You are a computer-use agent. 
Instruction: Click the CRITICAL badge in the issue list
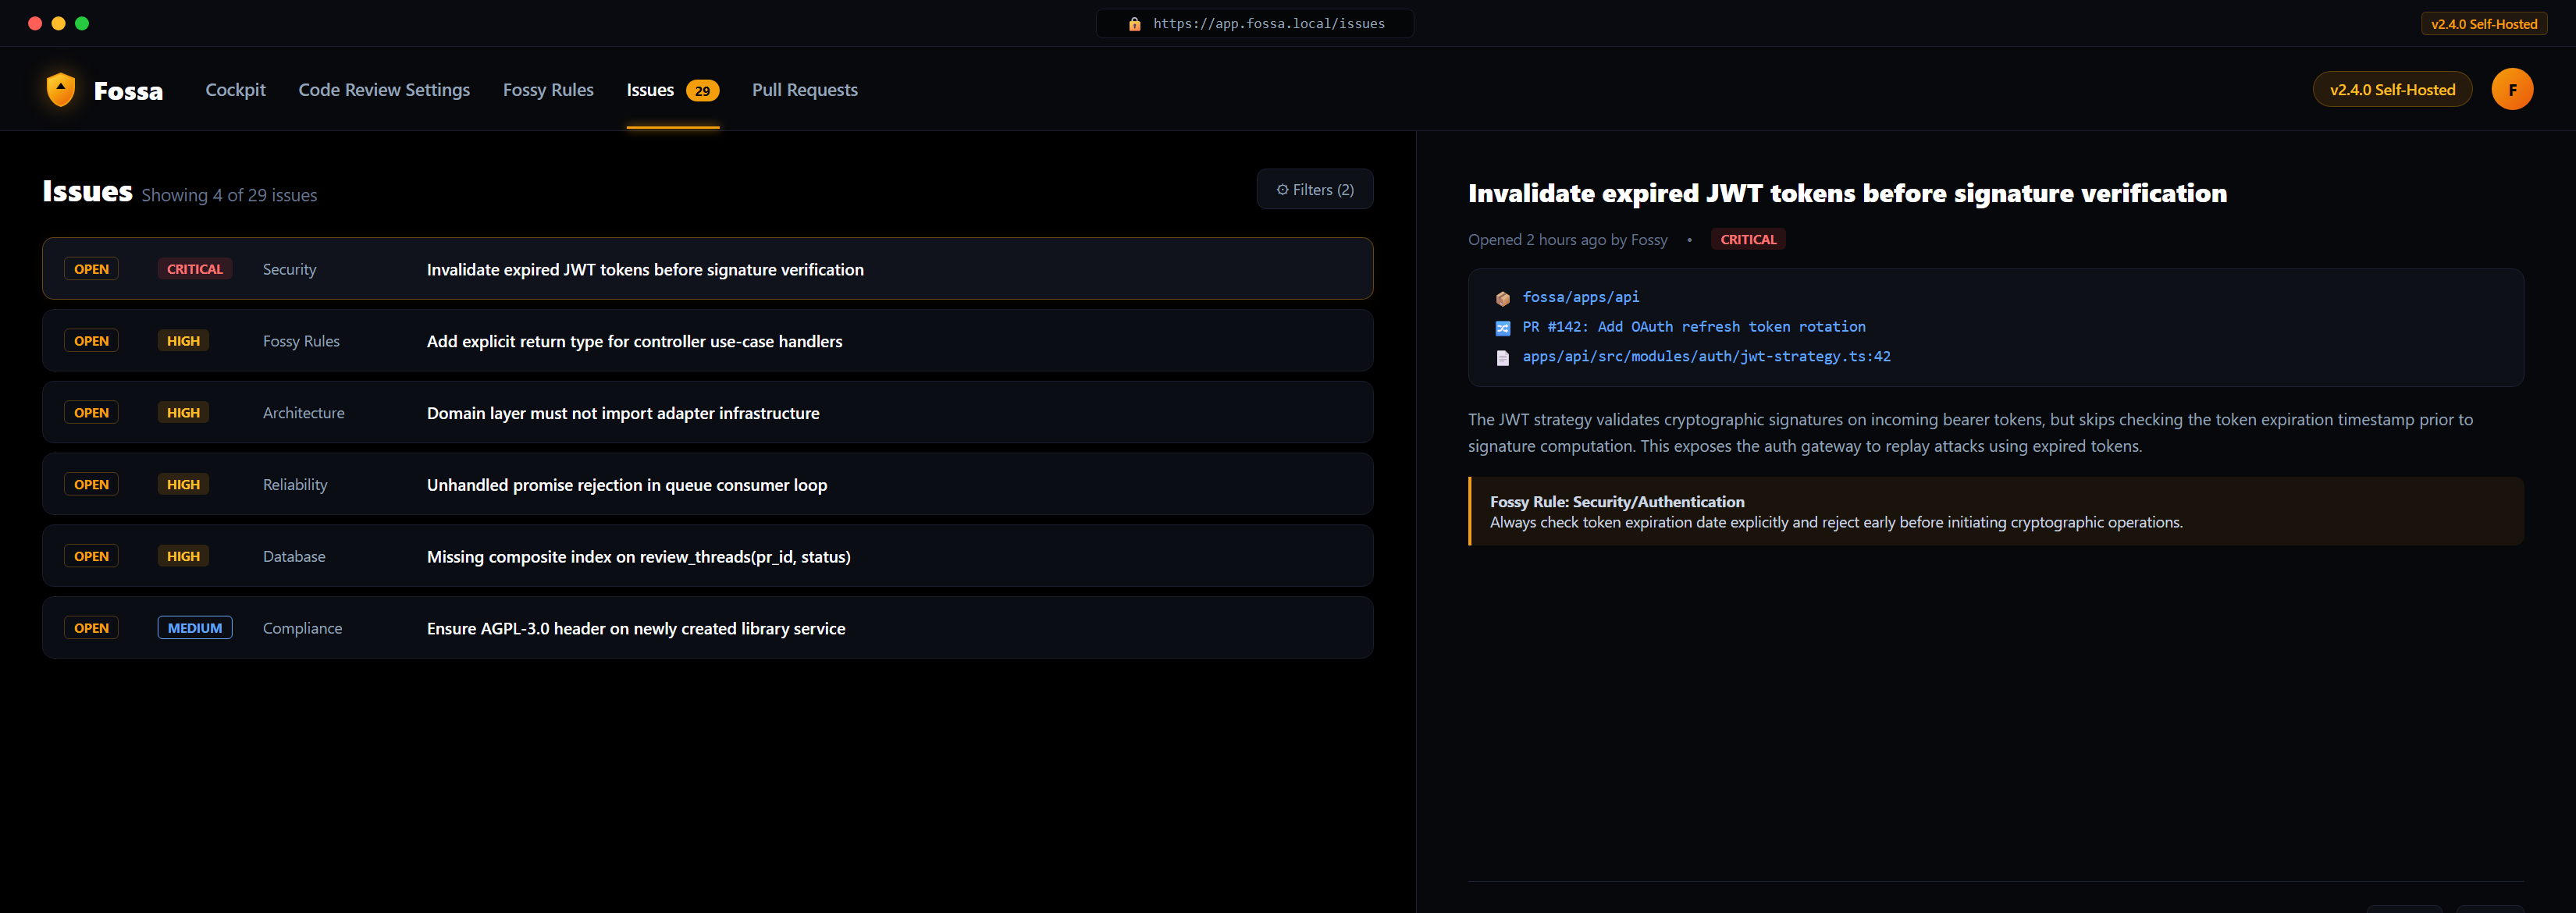[195, 269]
